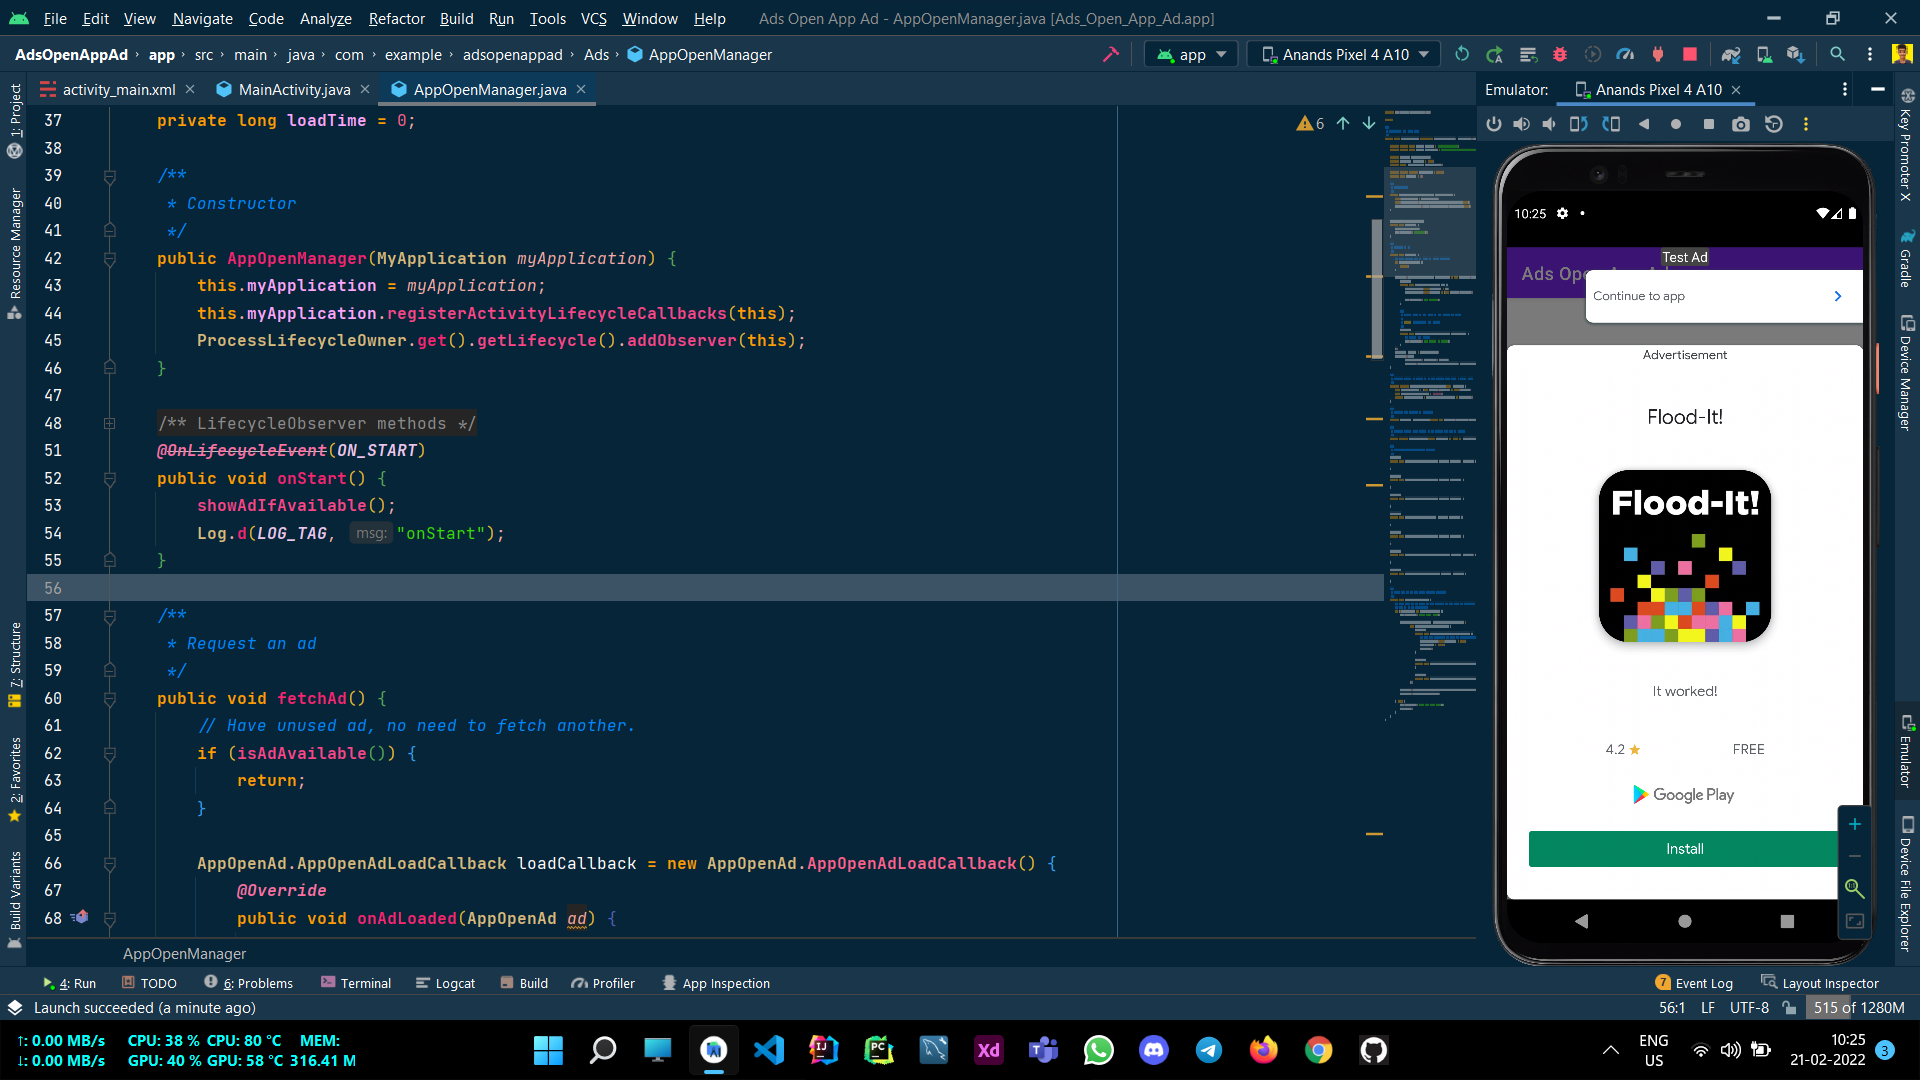Collapse the onStart method using its fold arrow
Screen dimensions: 1920x1080
[x=110, y=478]
